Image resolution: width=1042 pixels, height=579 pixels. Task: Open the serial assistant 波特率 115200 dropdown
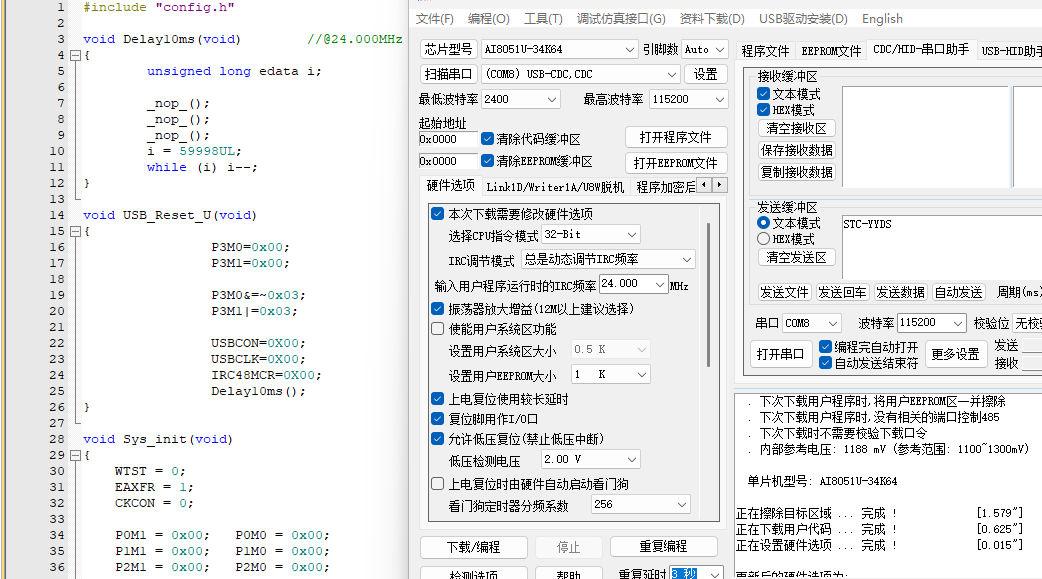931,323
